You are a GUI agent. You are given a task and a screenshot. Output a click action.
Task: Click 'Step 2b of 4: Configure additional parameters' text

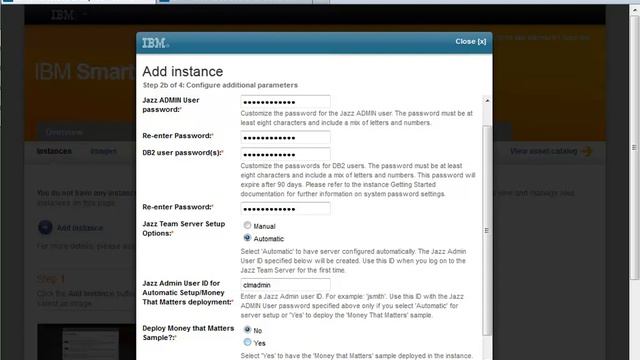coord(220,85)
